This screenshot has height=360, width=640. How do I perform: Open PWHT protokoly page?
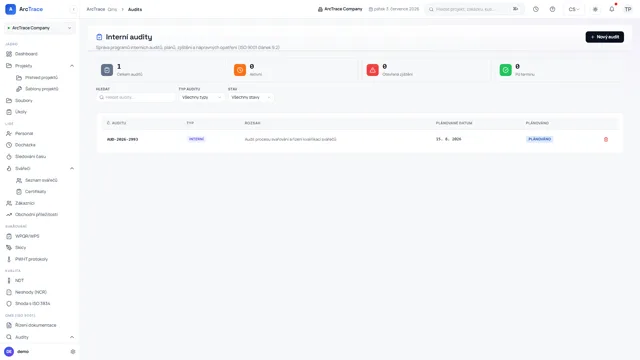tap(31, 259)
